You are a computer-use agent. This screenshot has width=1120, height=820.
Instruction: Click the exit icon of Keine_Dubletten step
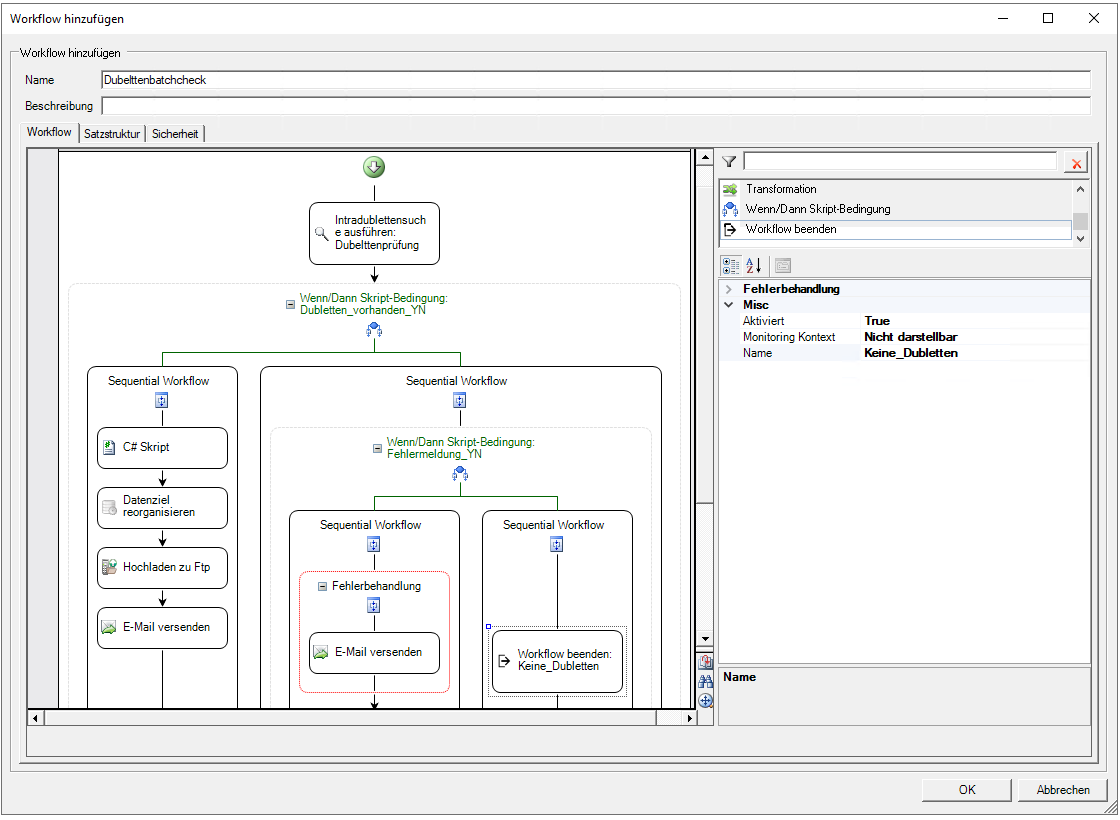tap(504, 660)
